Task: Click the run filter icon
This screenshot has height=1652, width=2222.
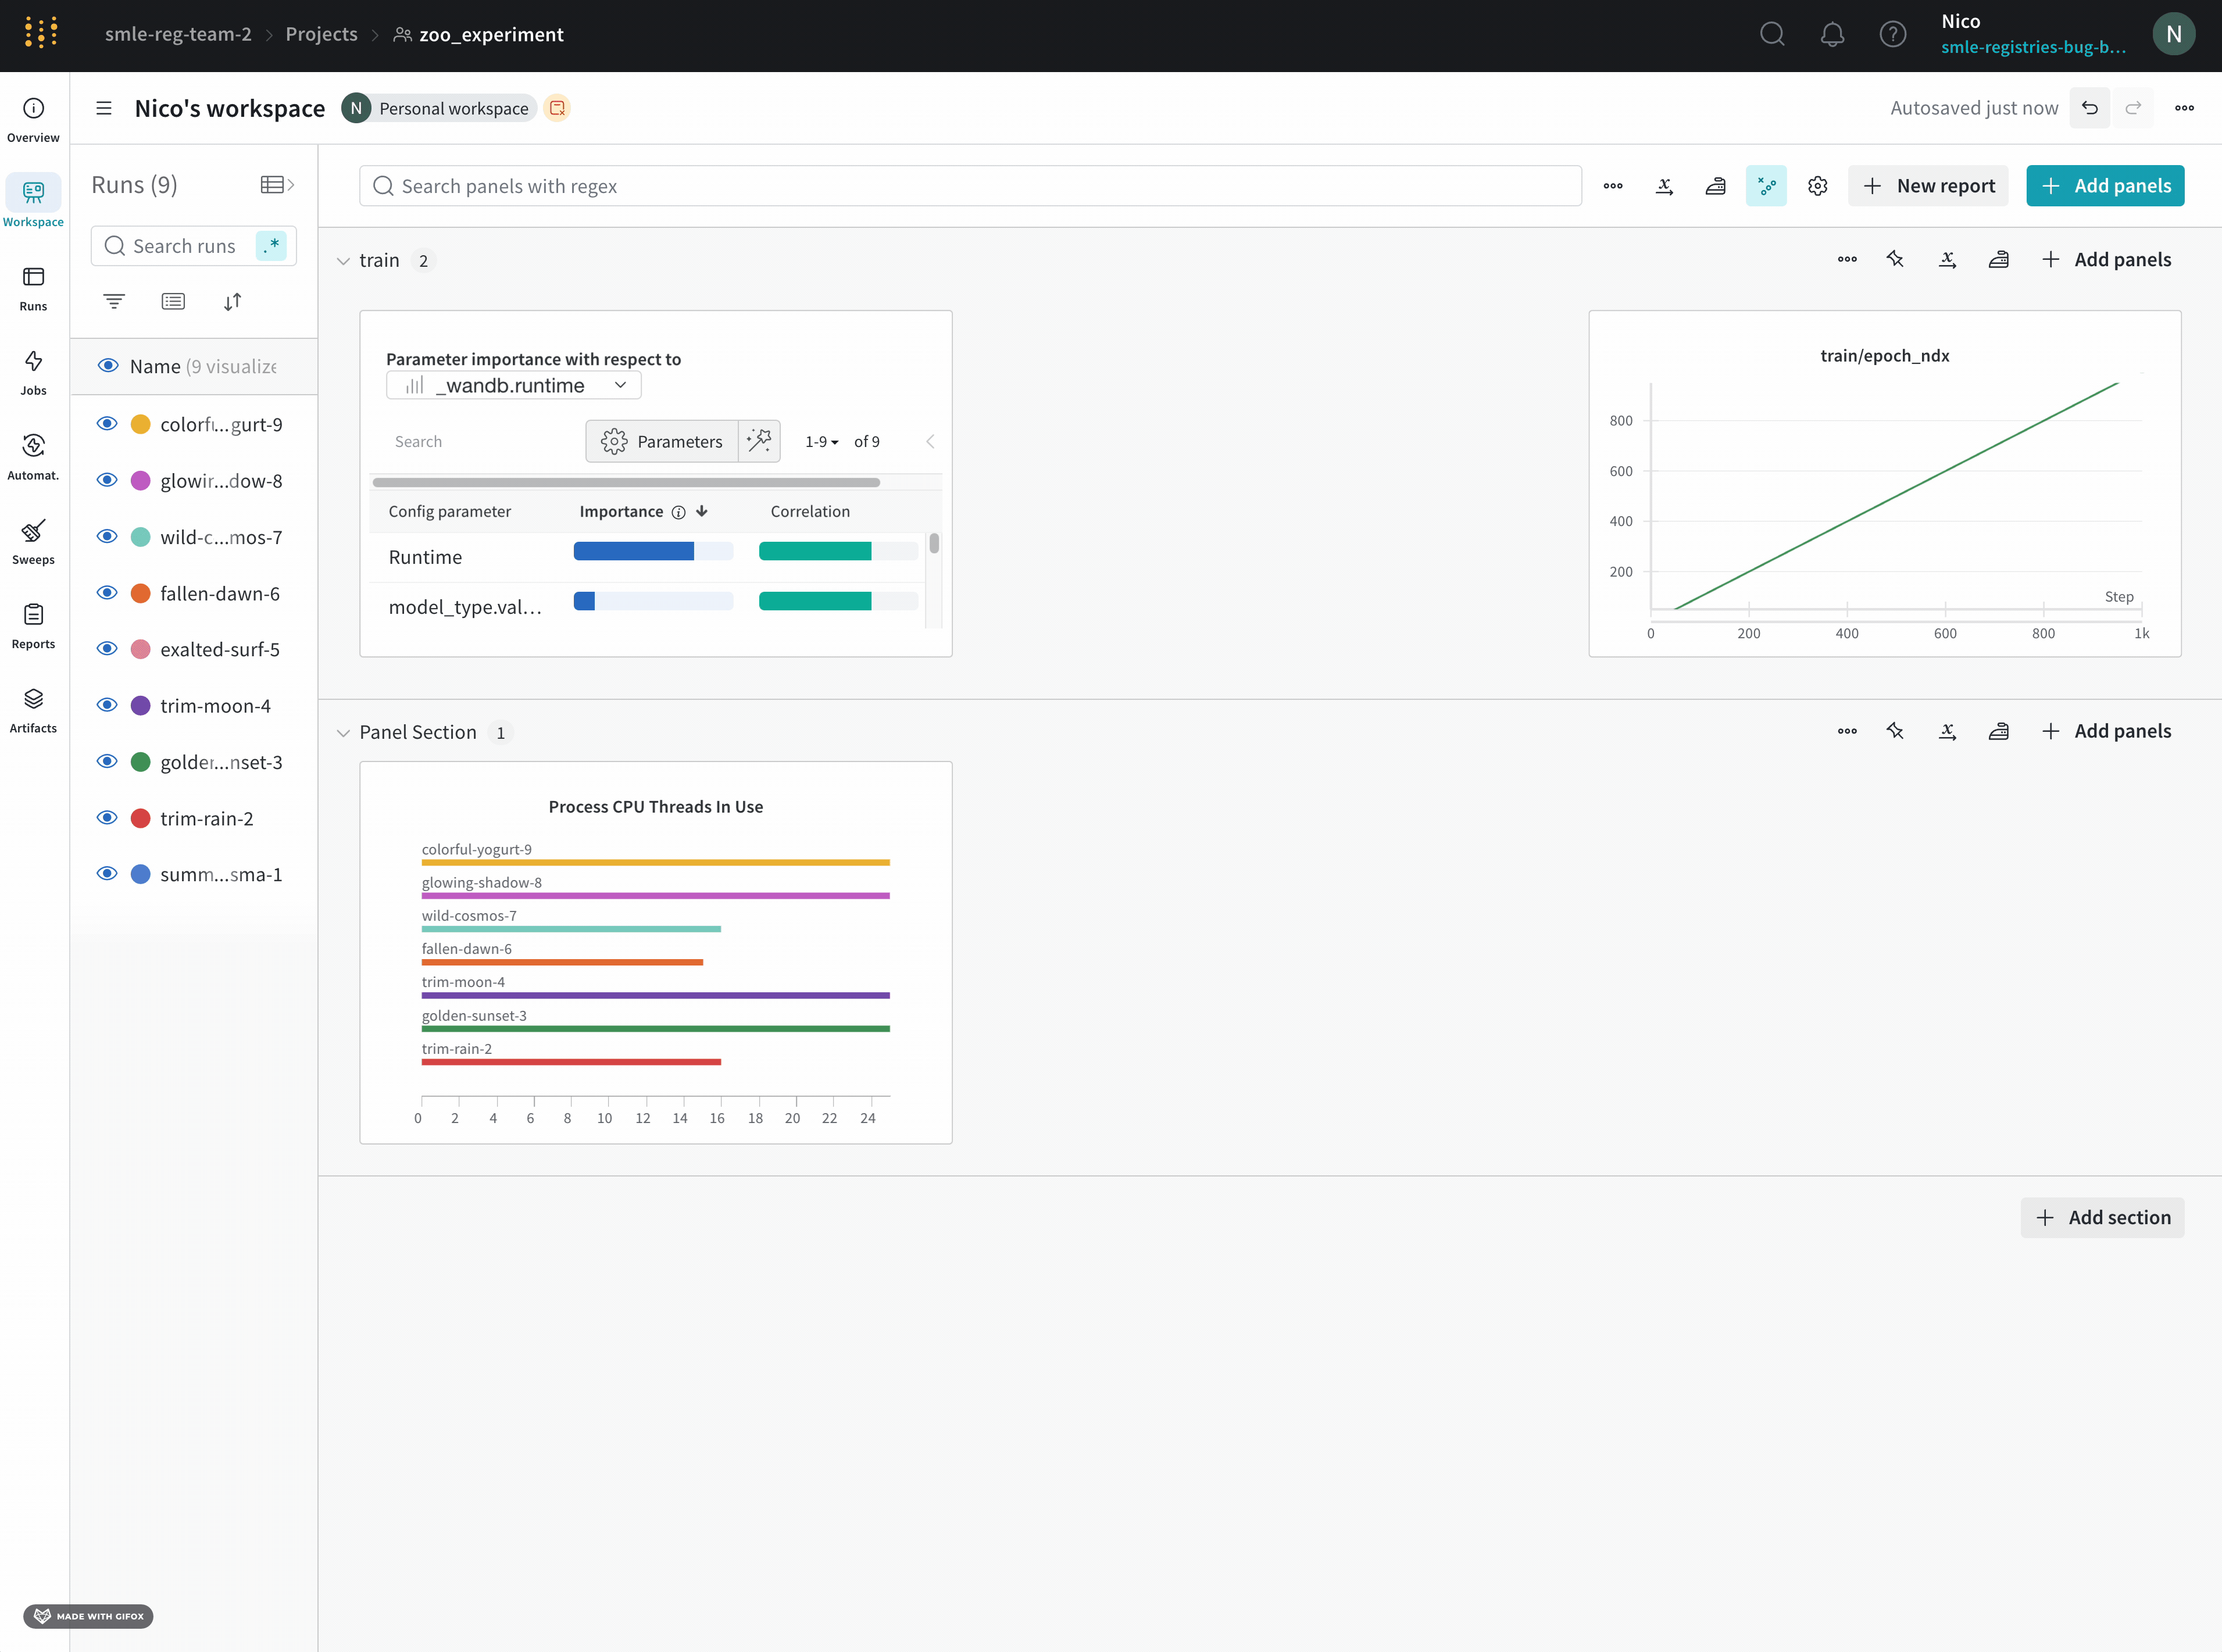Action: coord(114,301)
